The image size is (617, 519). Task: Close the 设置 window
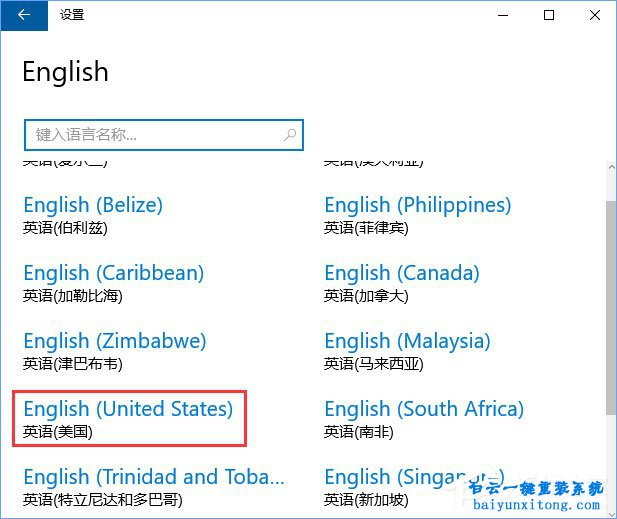click(594, 15)
